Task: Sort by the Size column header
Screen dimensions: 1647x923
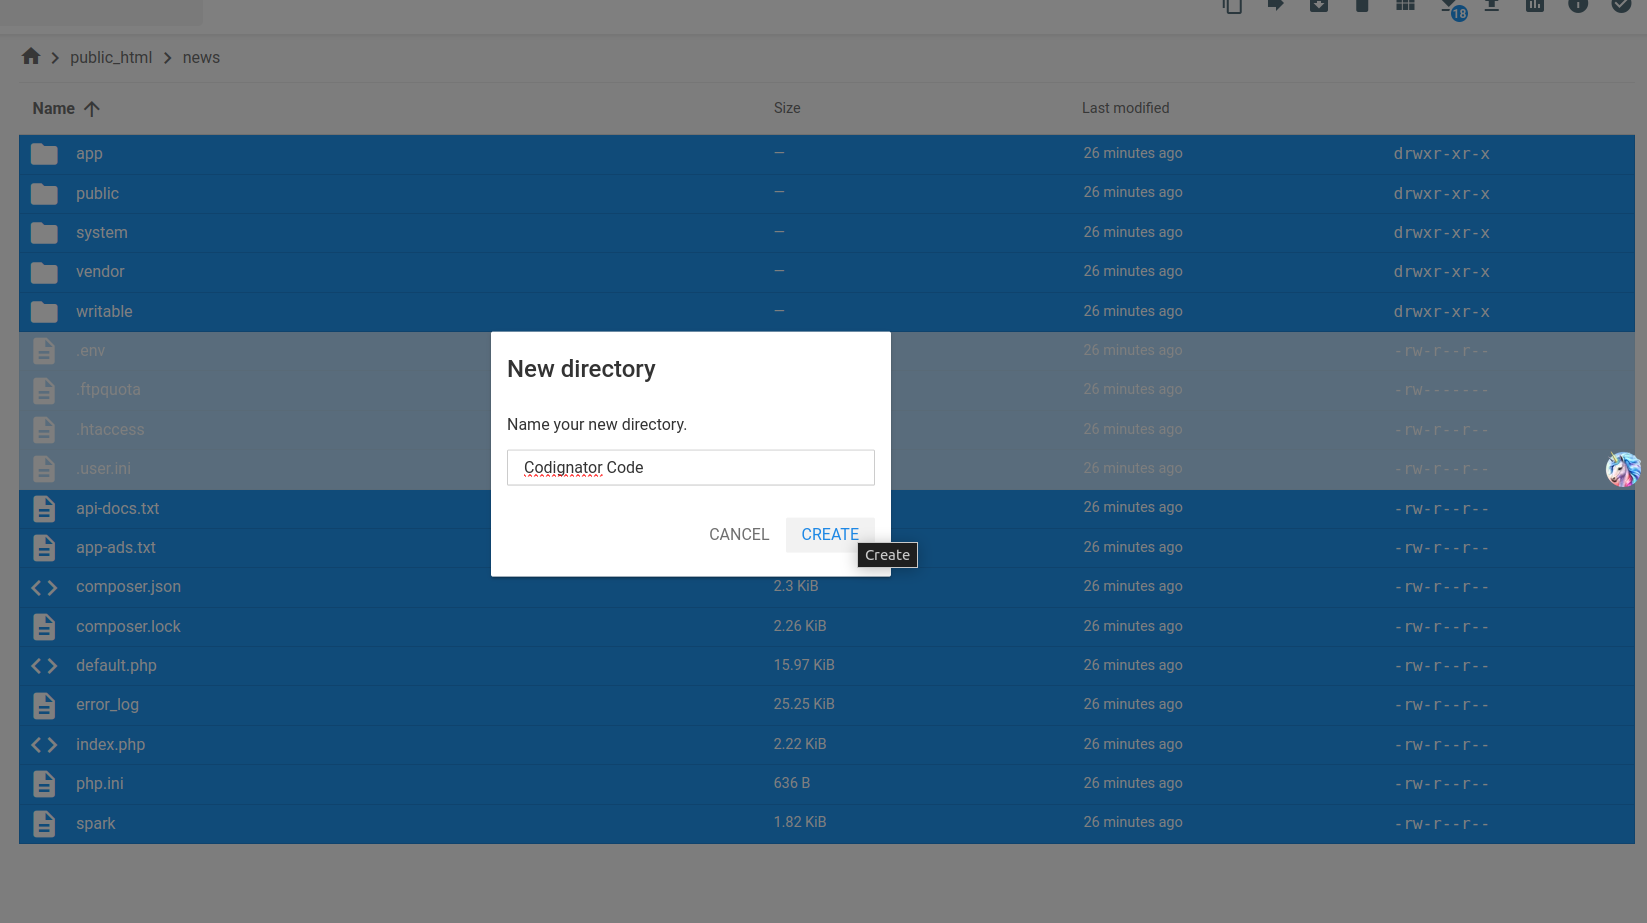Action: 786,108
